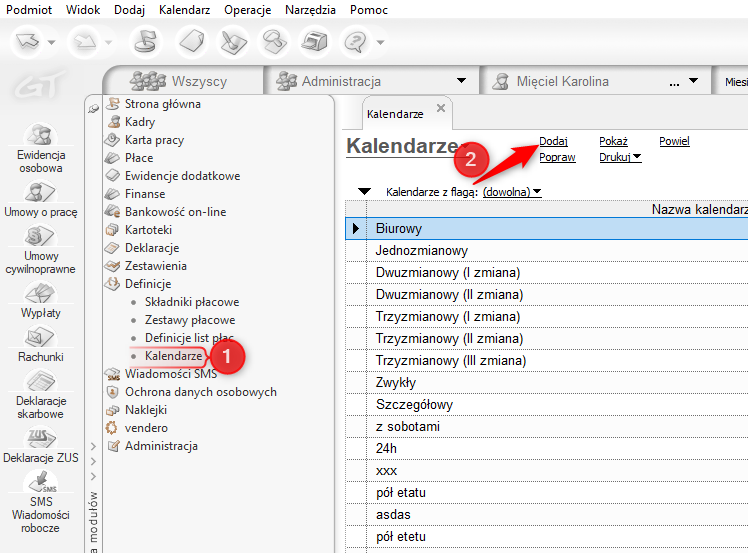
Task: Close the Kalendarze tab
Action: 441,108
